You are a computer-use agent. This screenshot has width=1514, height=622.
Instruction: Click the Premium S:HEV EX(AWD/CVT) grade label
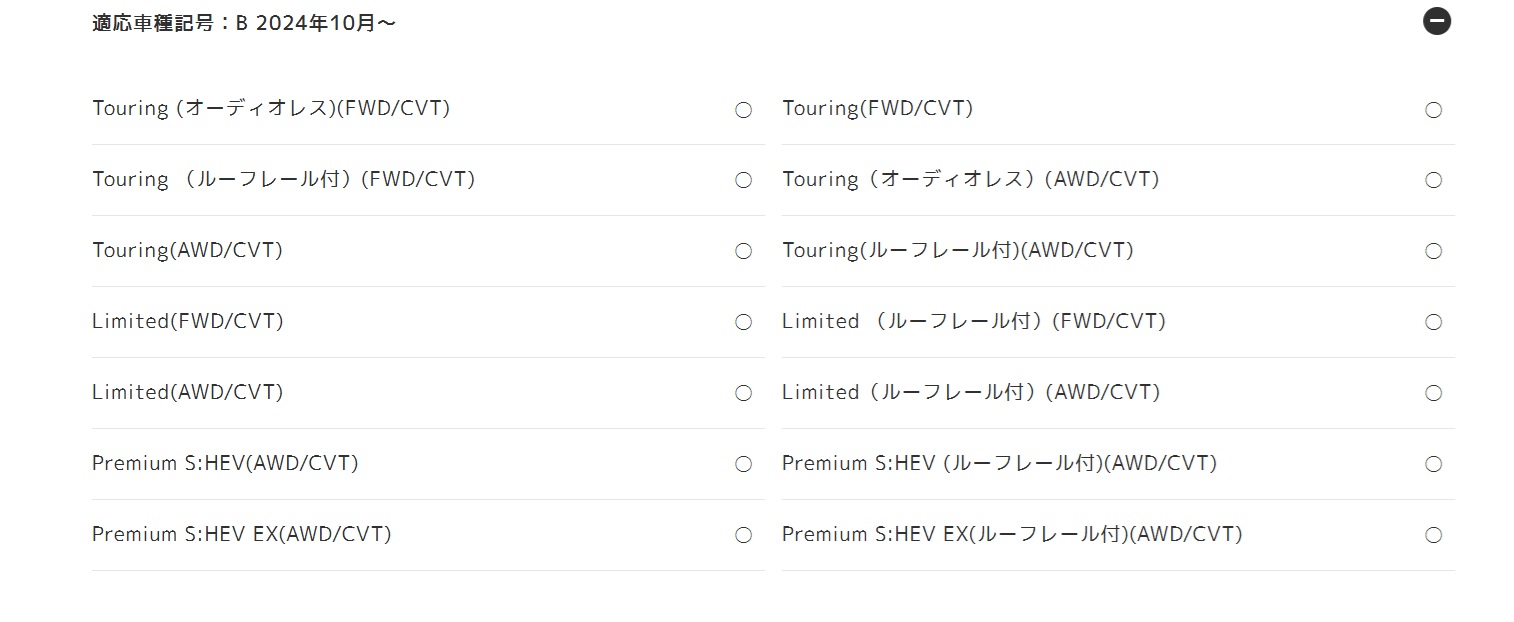click(x=242, y=535)
